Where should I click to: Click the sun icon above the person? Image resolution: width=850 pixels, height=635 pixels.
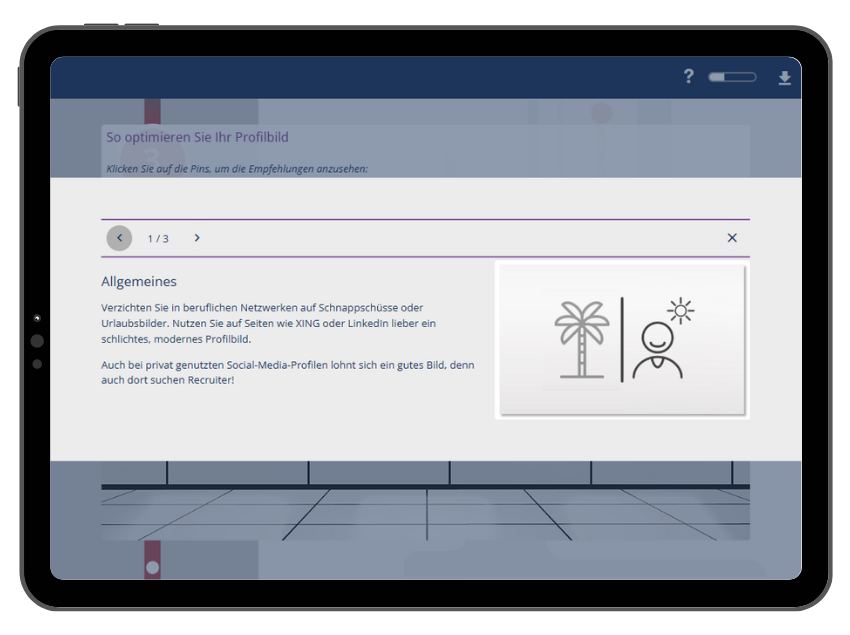point(681,311)
